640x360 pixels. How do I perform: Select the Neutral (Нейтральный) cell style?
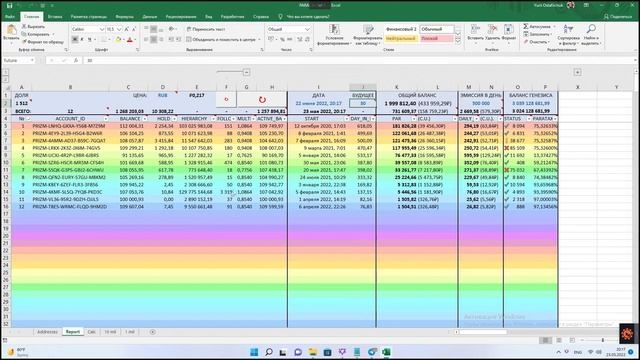pyautogui.click(x=402, y=38)
